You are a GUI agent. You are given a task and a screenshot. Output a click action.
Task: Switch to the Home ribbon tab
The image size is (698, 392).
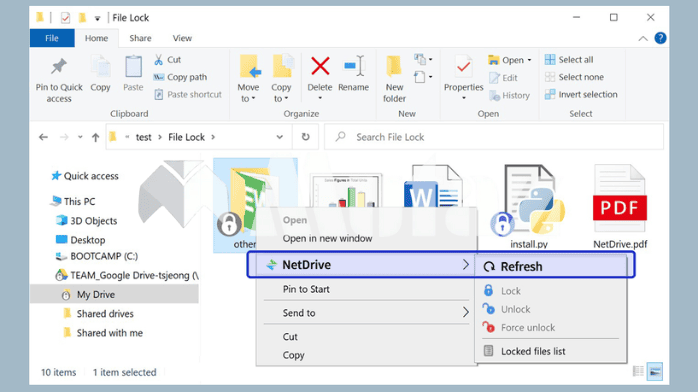click(x=97, y=38)
